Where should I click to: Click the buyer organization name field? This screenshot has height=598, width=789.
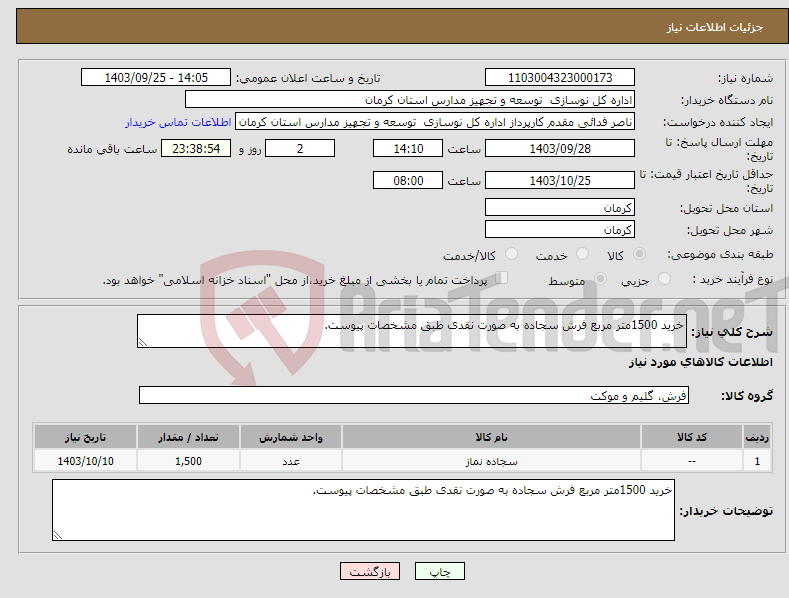point(410,100)
